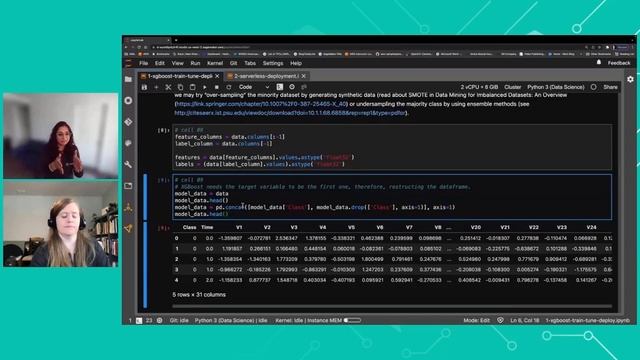The width and height of the screenshot is (640, 360).
Task: Insert a new cell with the plus icon
Action: coord(156,87)
